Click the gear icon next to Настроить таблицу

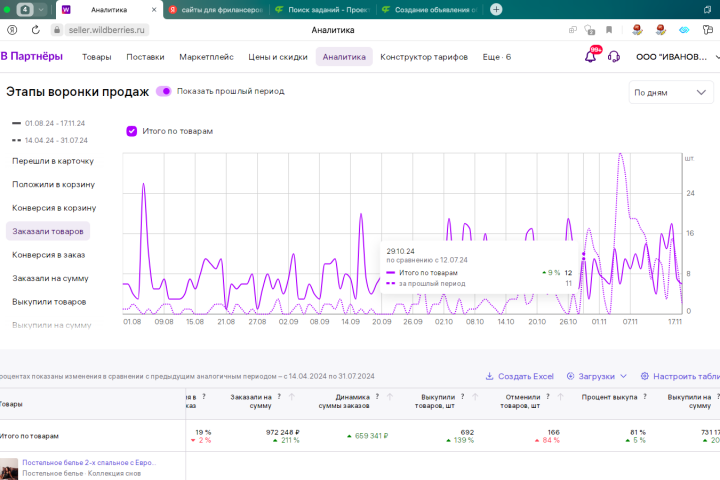point(645,376)
